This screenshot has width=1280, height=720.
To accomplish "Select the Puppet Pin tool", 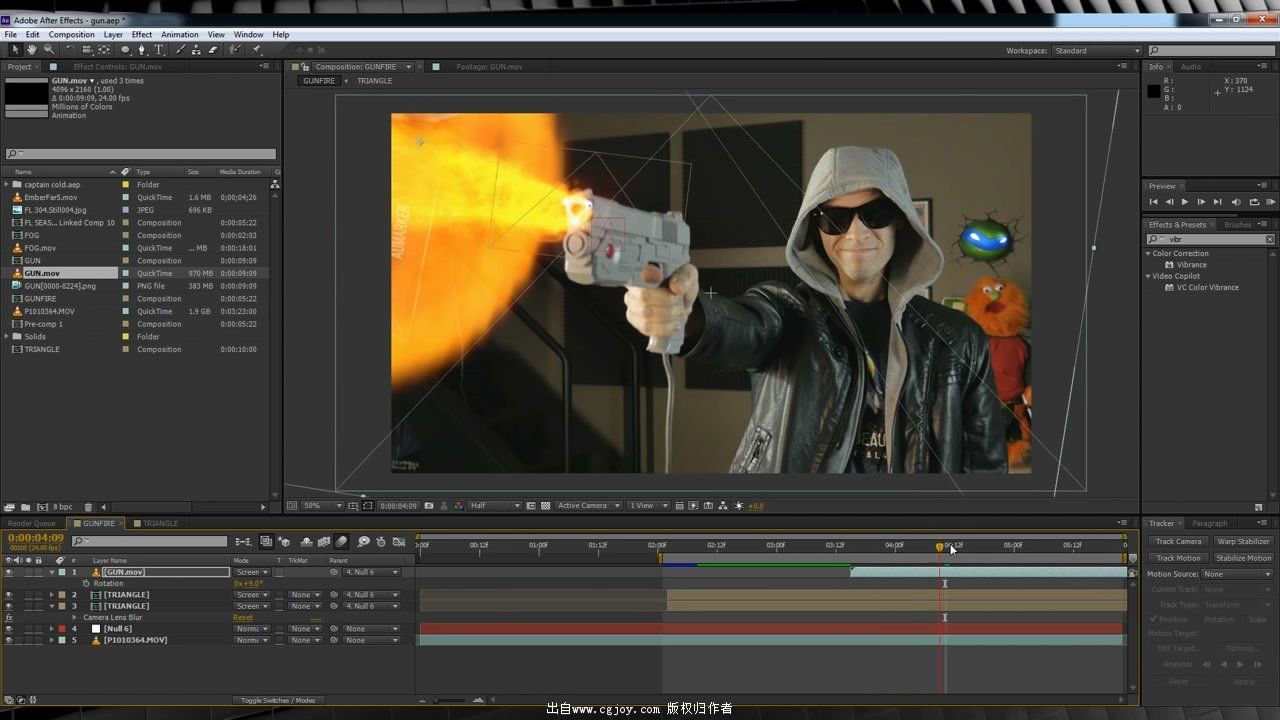I will (x=256, y=50).
